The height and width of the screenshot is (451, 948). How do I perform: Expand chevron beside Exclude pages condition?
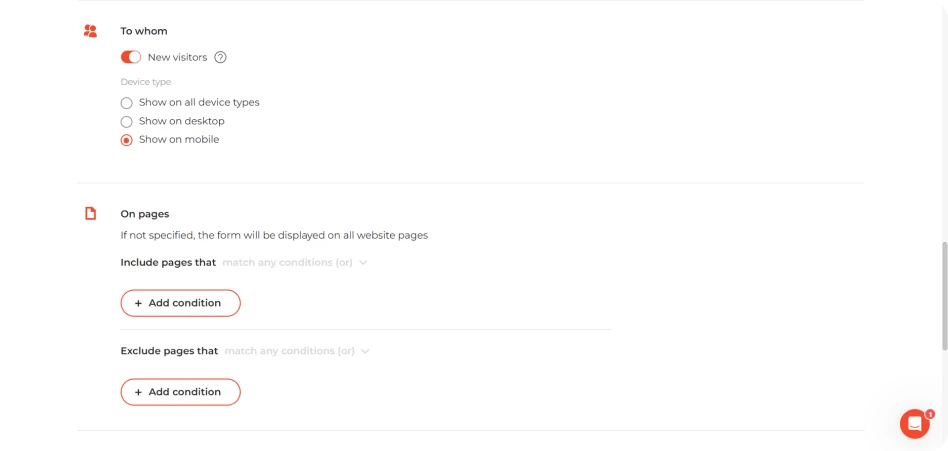coord(365,351)
